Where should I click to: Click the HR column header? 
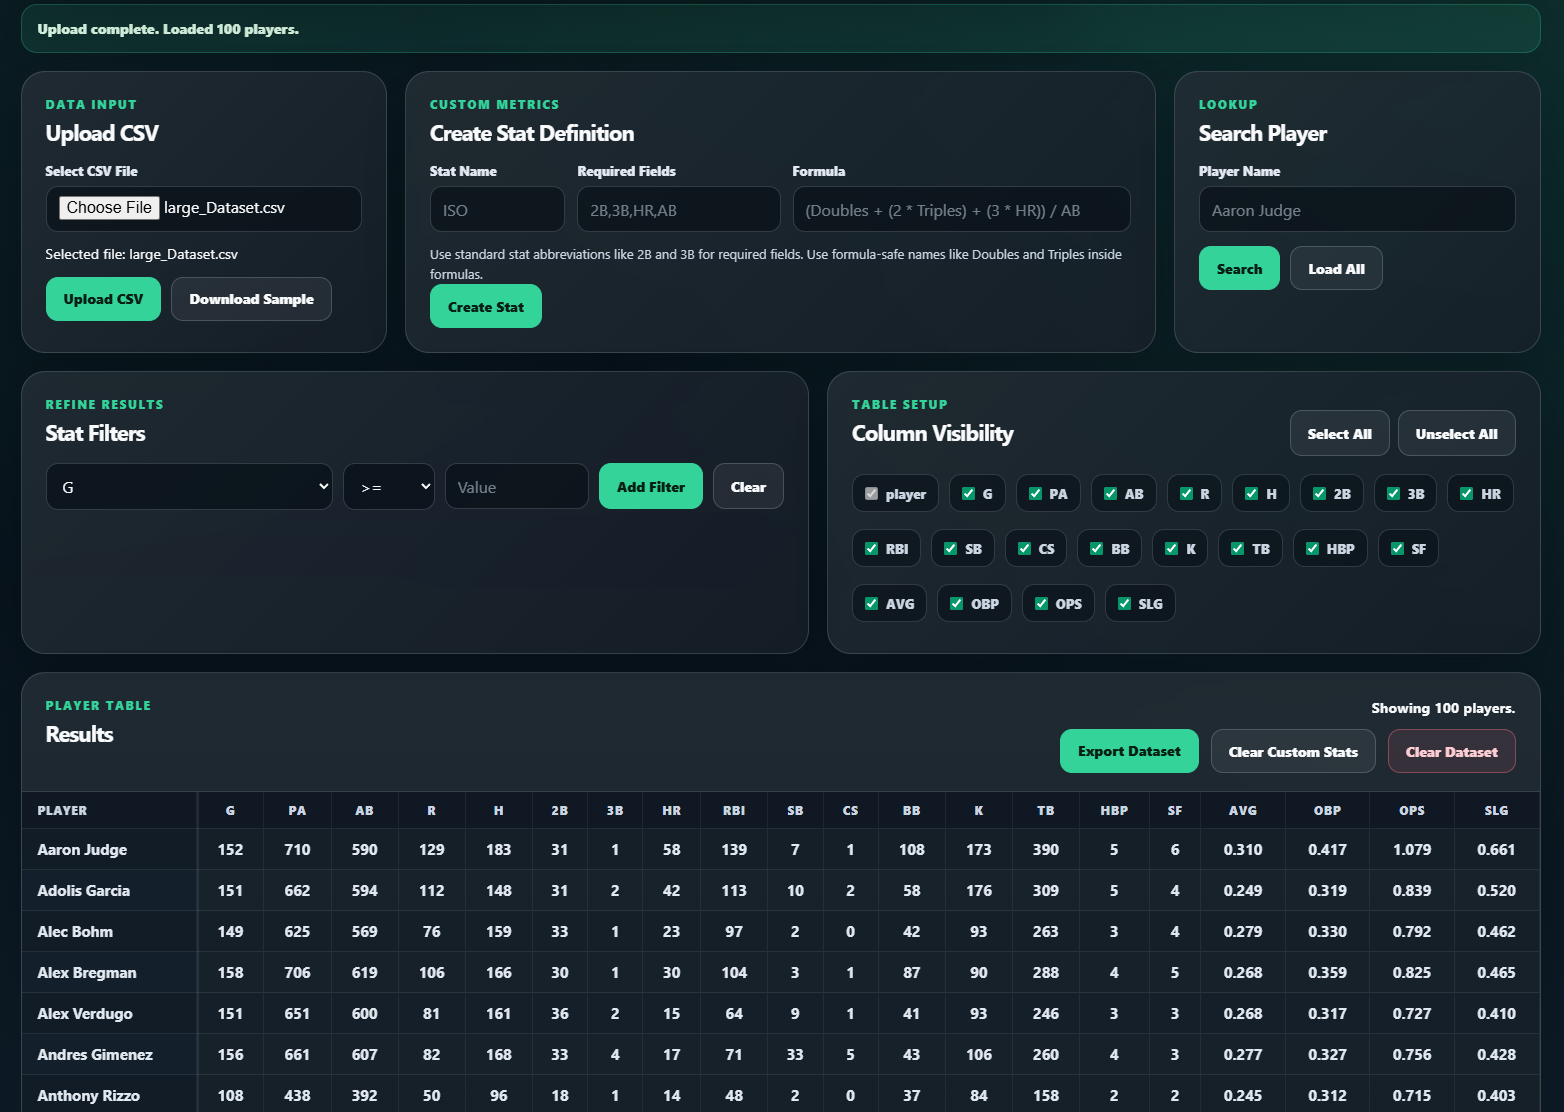pyautogui.click(x=671, y=810)
